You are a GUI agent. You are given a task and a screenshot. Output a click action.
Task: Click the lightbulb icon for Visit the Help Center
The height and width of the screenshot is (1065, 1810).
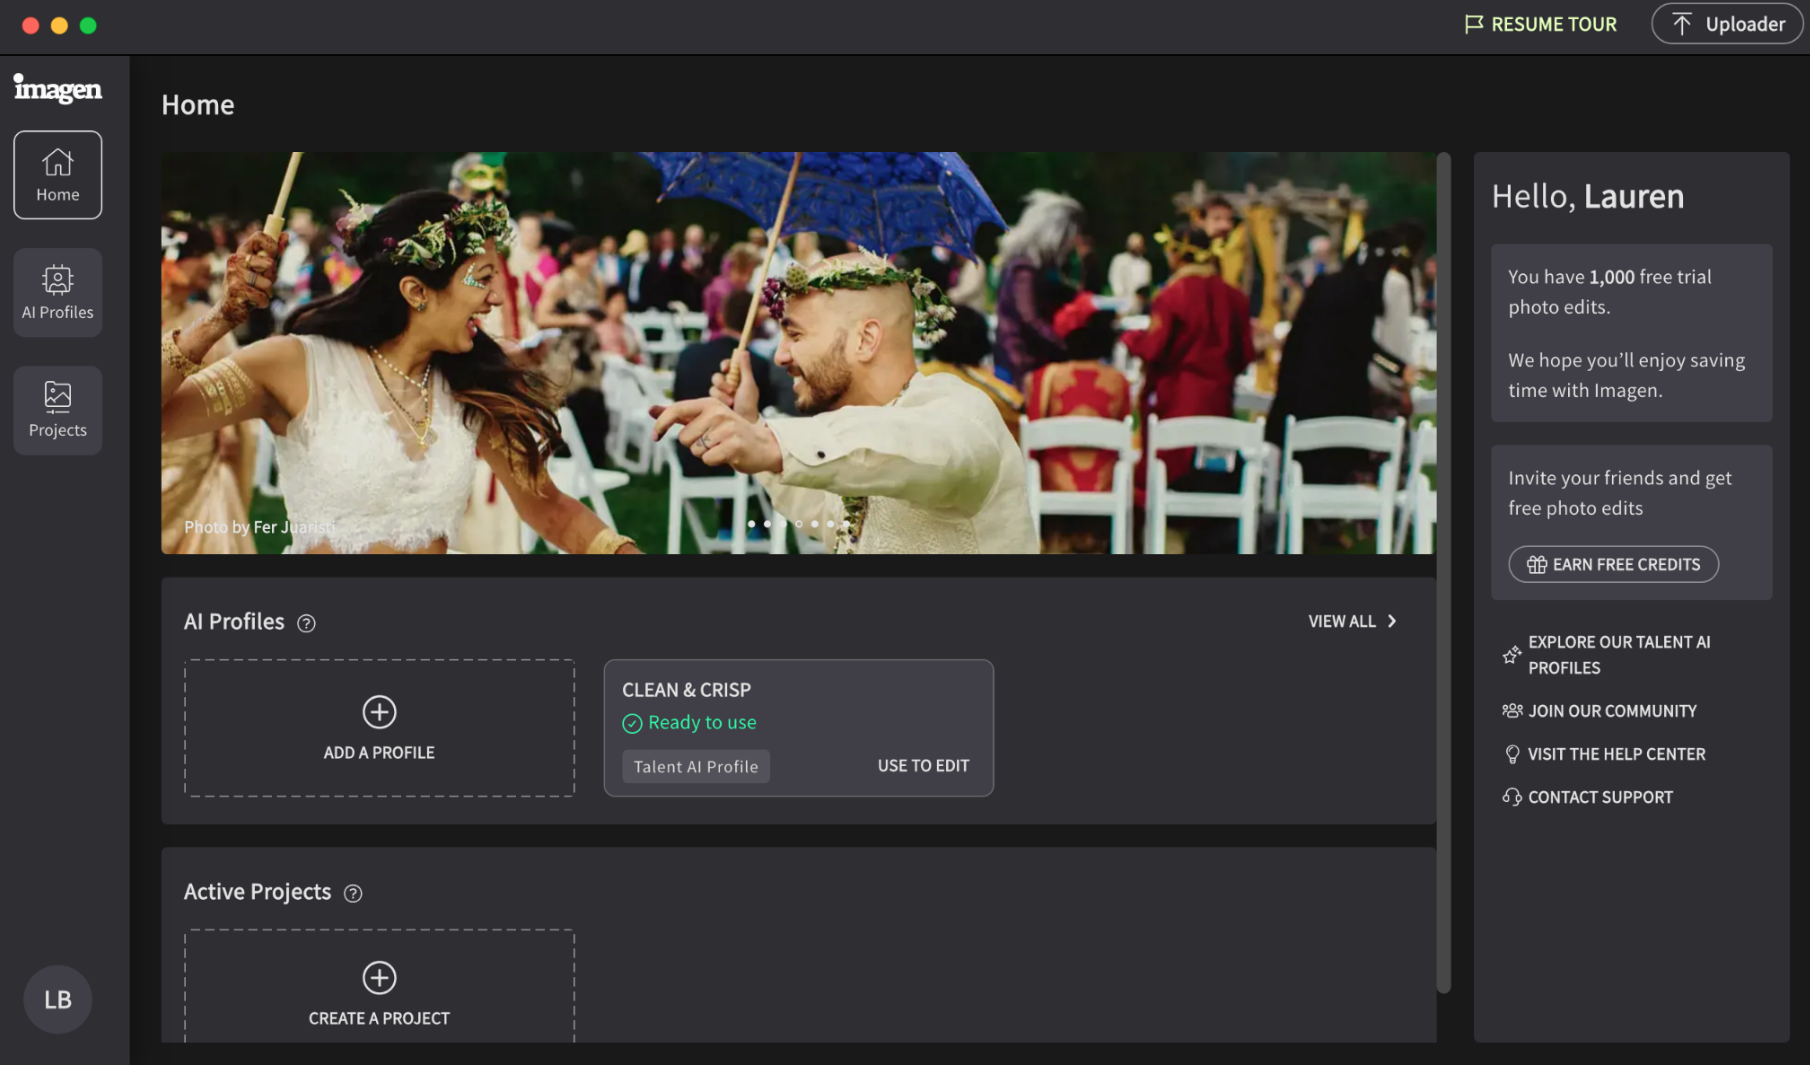(1511, 753)
